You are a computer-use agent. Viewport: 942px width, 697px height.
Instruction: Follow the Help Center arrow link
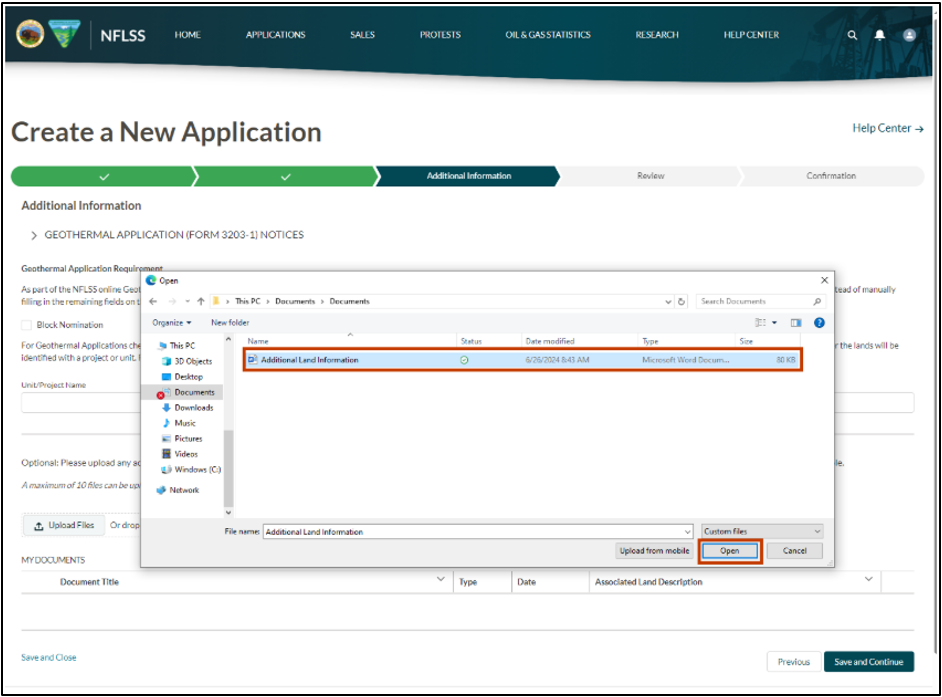point(888,129)
